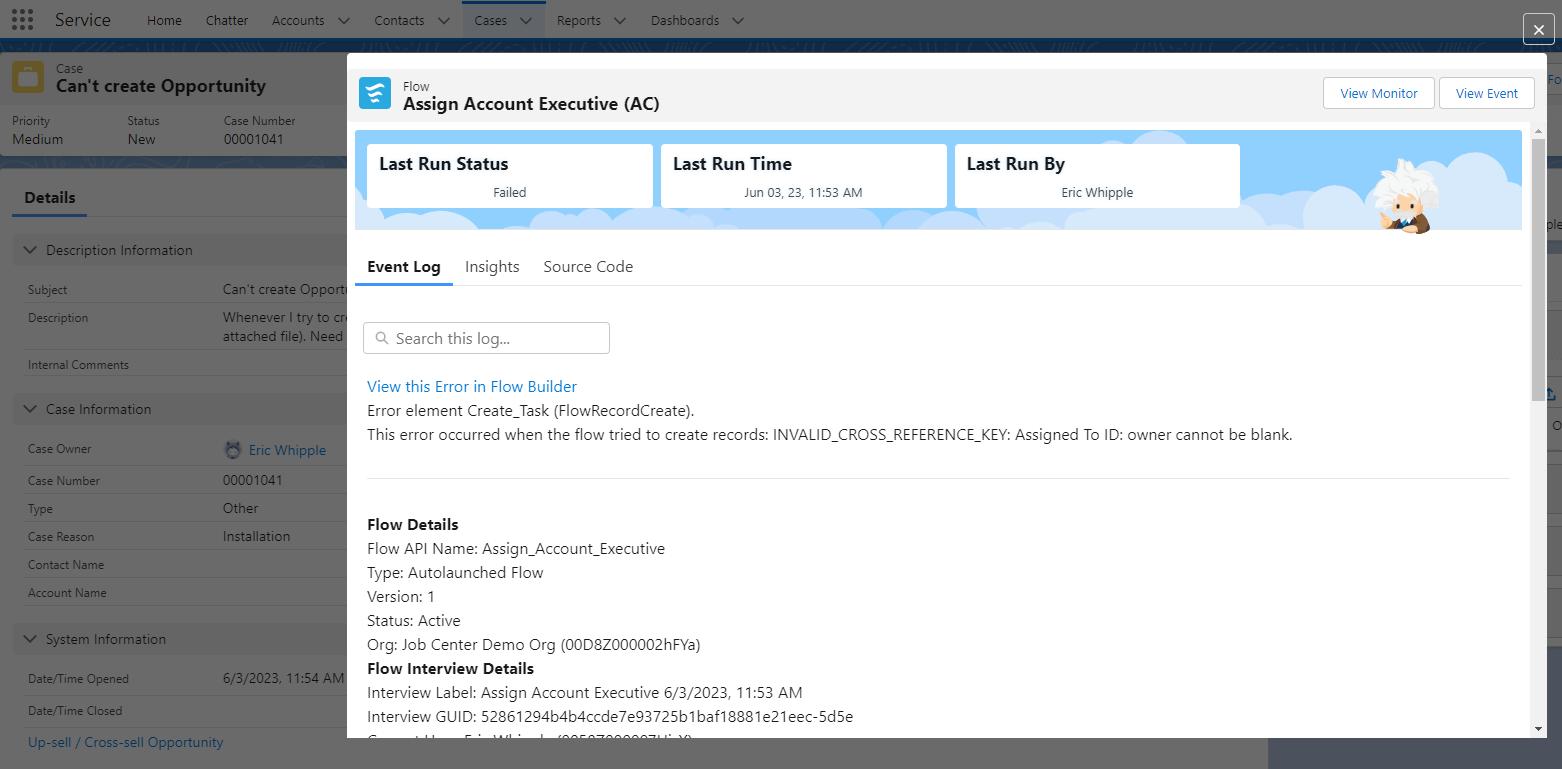Collapse the System Information section
The height and width of the screenshot is (769, 1562).
click(30, 639)
